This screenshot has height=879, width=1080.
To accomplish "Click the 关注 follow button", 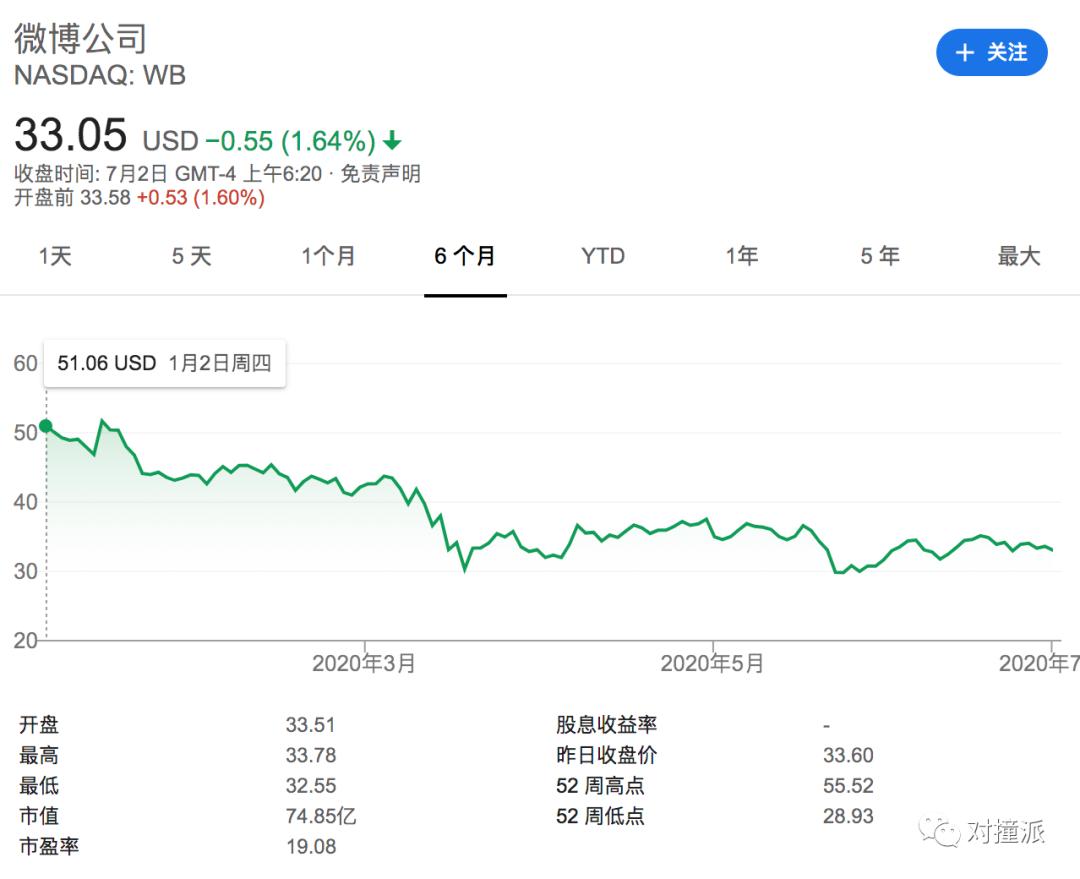I will 991,53.
